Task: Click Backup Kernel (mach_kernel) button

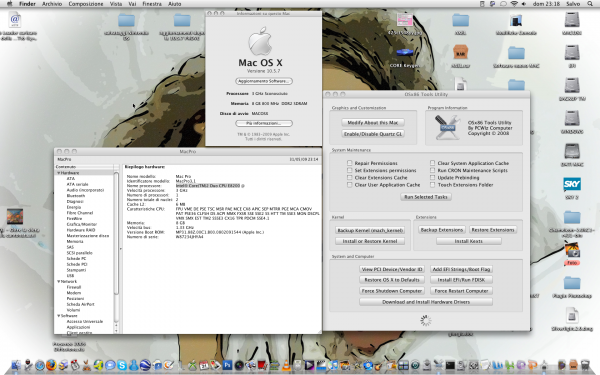Action: (x=370, y=230)
